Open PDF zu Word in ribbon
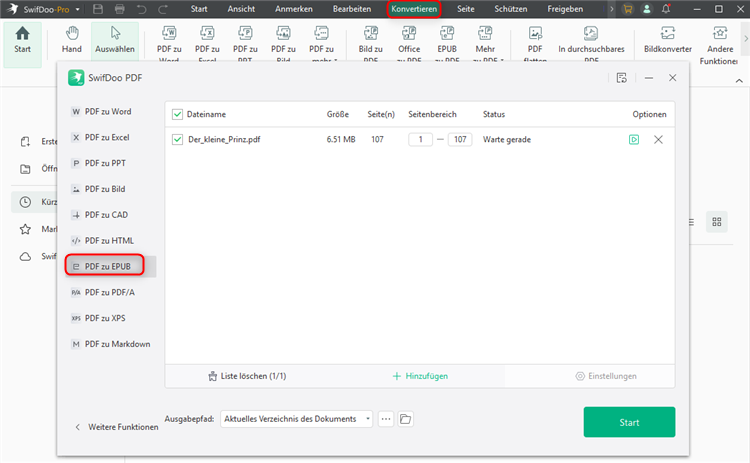This screenshot has width=750, height=463. click(x=169, y=43)
